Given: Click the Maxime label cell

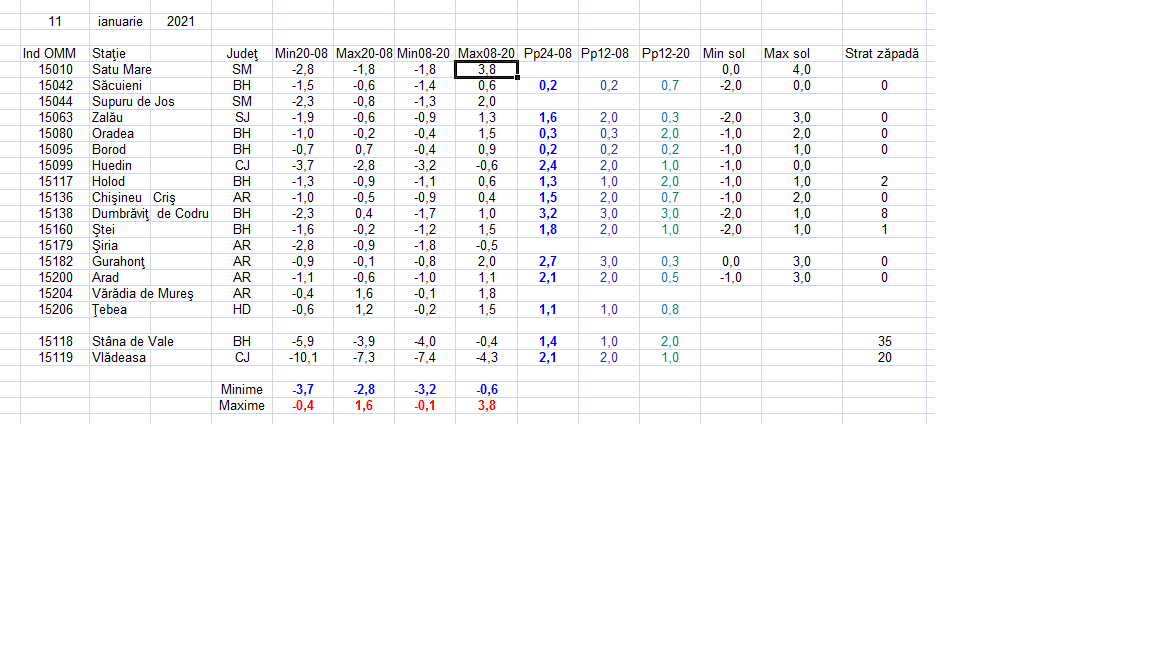Looking at the screenshot, I should coord(242,406).
